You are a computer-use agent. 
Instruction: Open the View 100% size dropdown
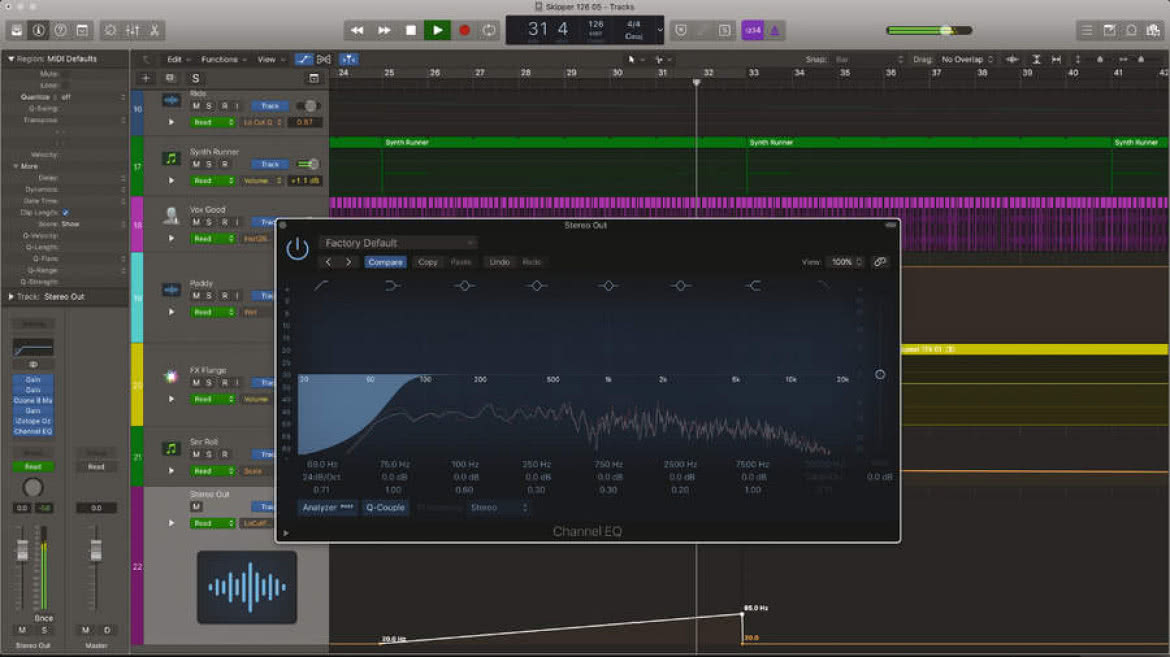tap(845, 262)
